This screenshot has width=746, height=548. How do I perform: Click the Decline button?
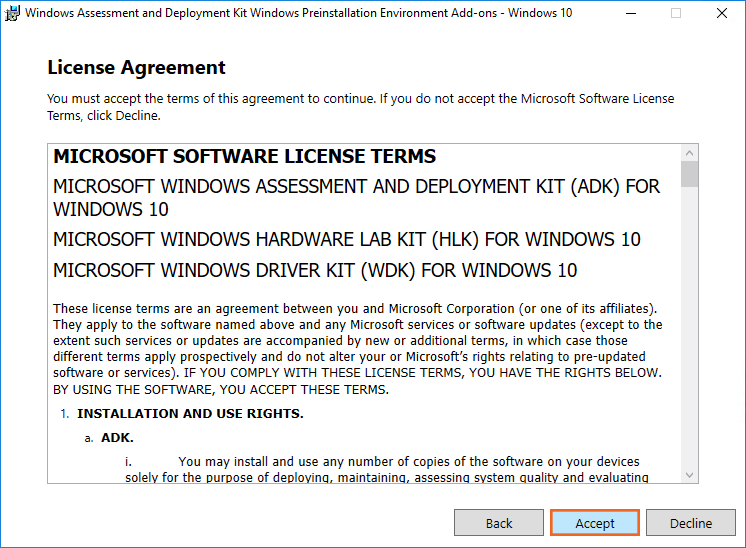coord(691,523)
